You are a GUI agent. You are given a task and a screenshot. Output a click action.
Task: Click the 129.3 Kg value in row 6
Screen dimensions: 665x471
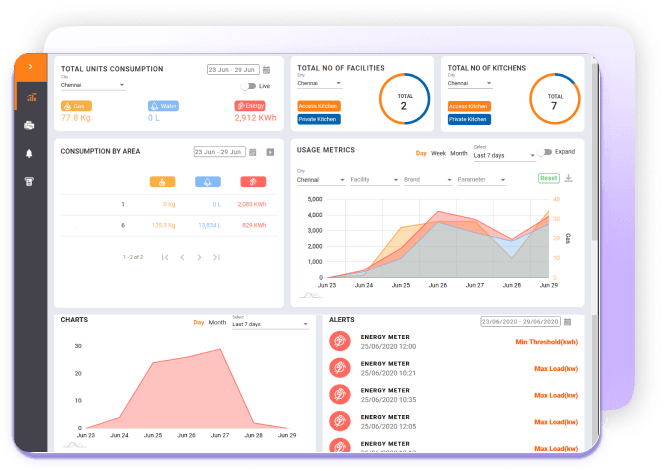163,226
